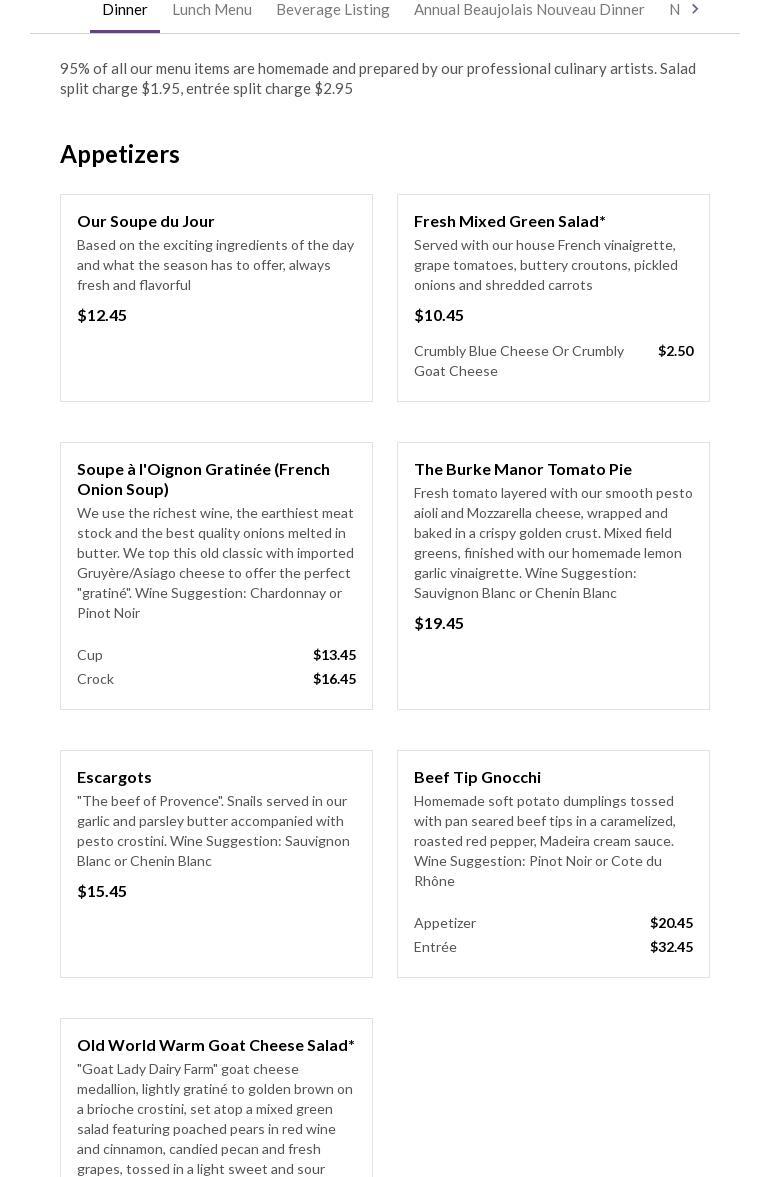This screenshot has height=1177, width=770.
Task: Click the Crock $16.45 option
Action: pos(216,679)
